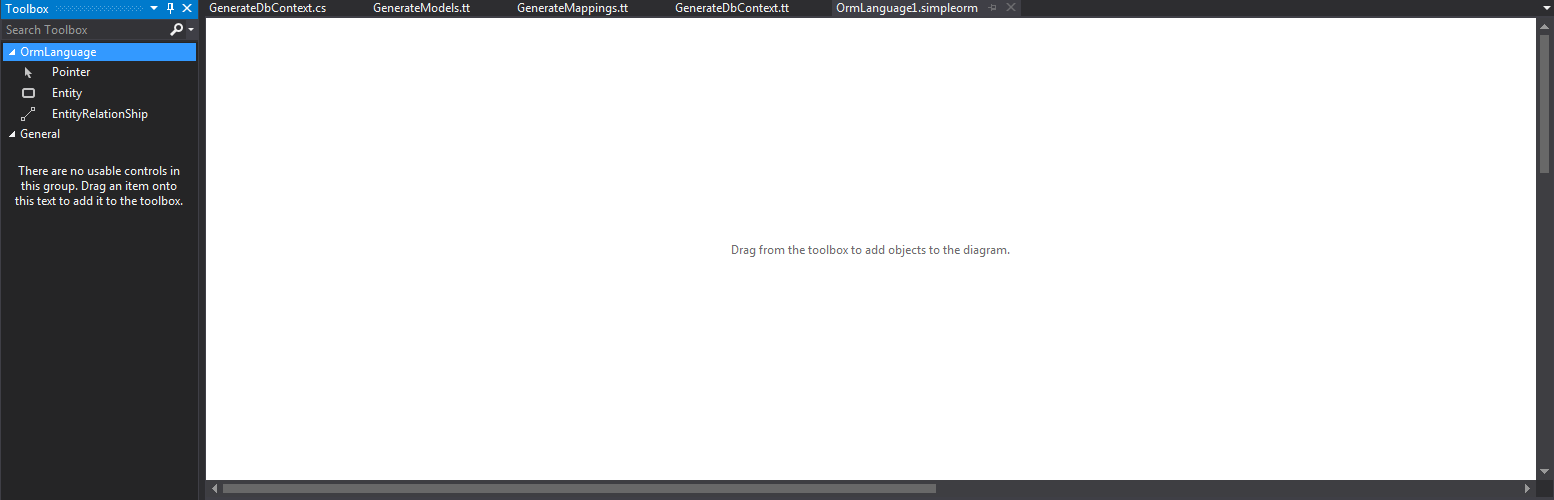This screenshot has height=500, width=1554.
Task: Click the vertical scrollbar thumb
Action: (1545, 102)
